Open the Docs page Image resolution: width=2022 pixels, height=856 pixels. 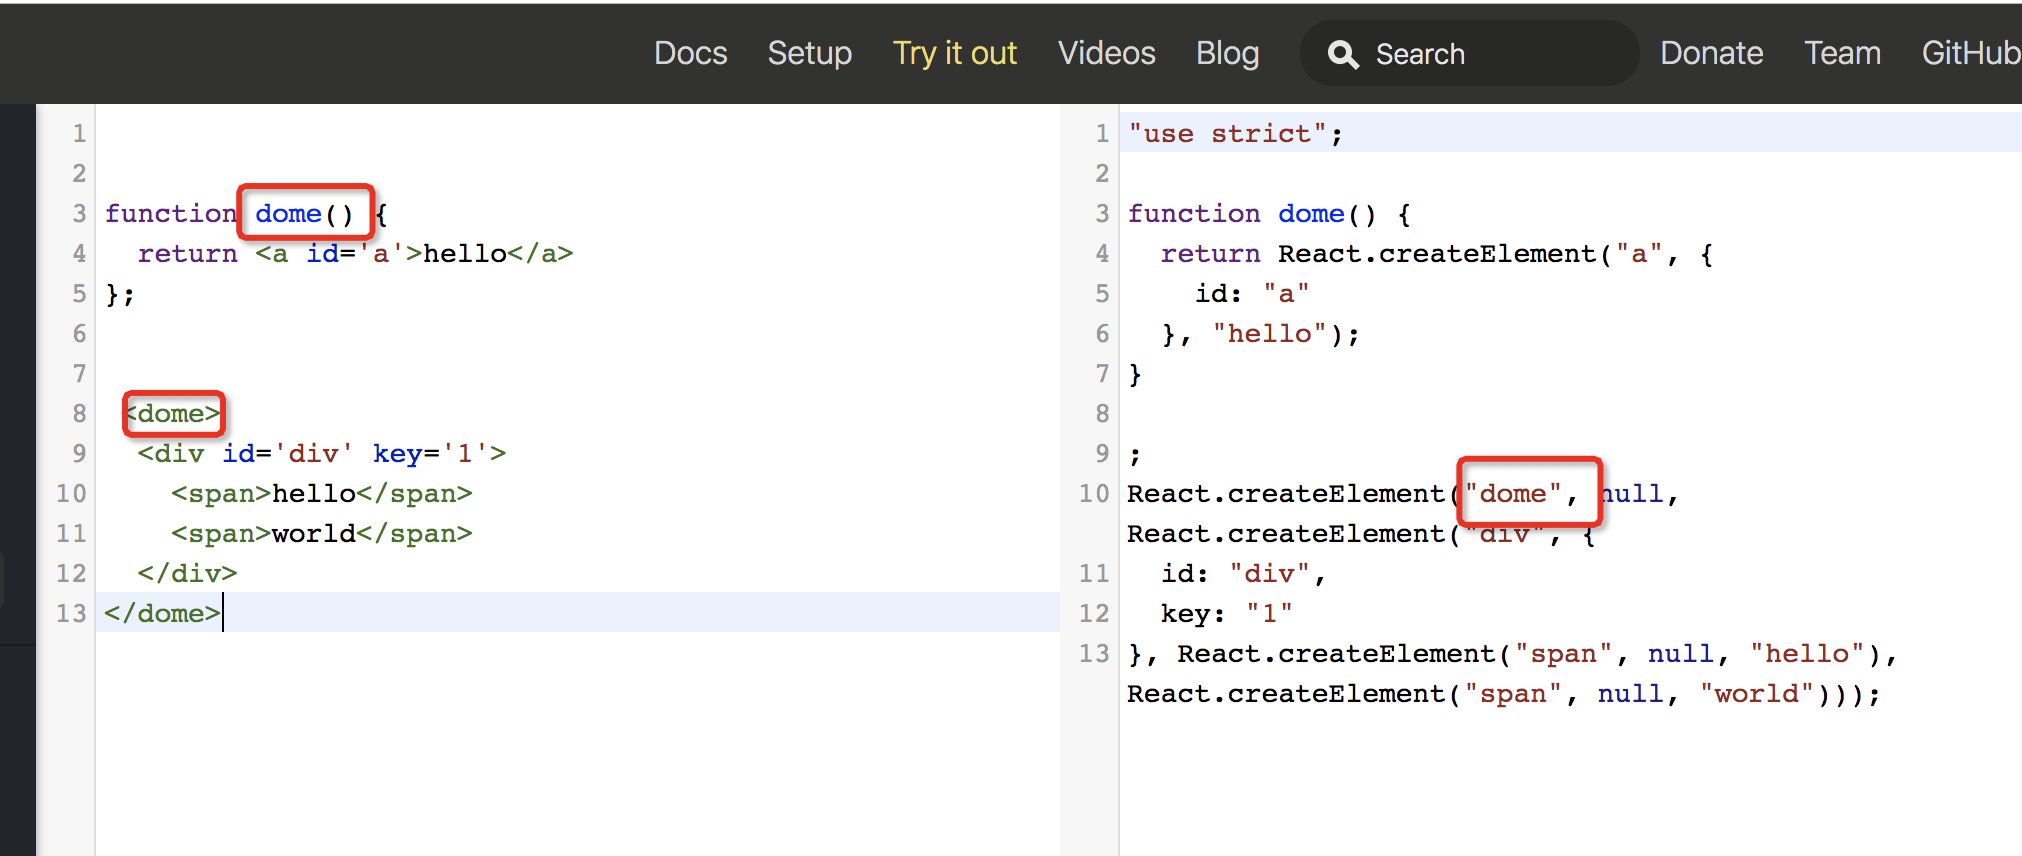(691, 53)
